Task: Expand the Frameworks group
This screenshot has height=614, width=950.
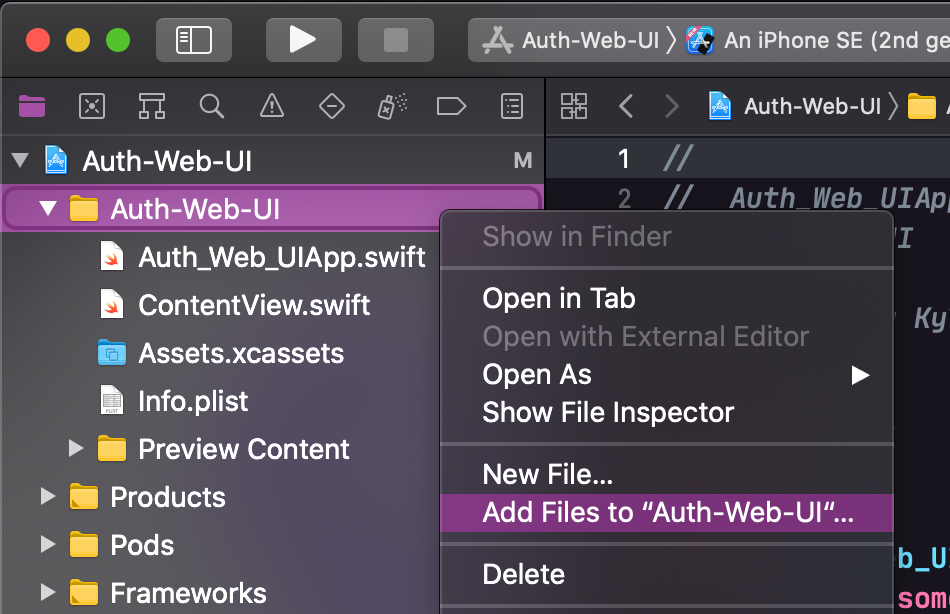Action: (48, 592)
